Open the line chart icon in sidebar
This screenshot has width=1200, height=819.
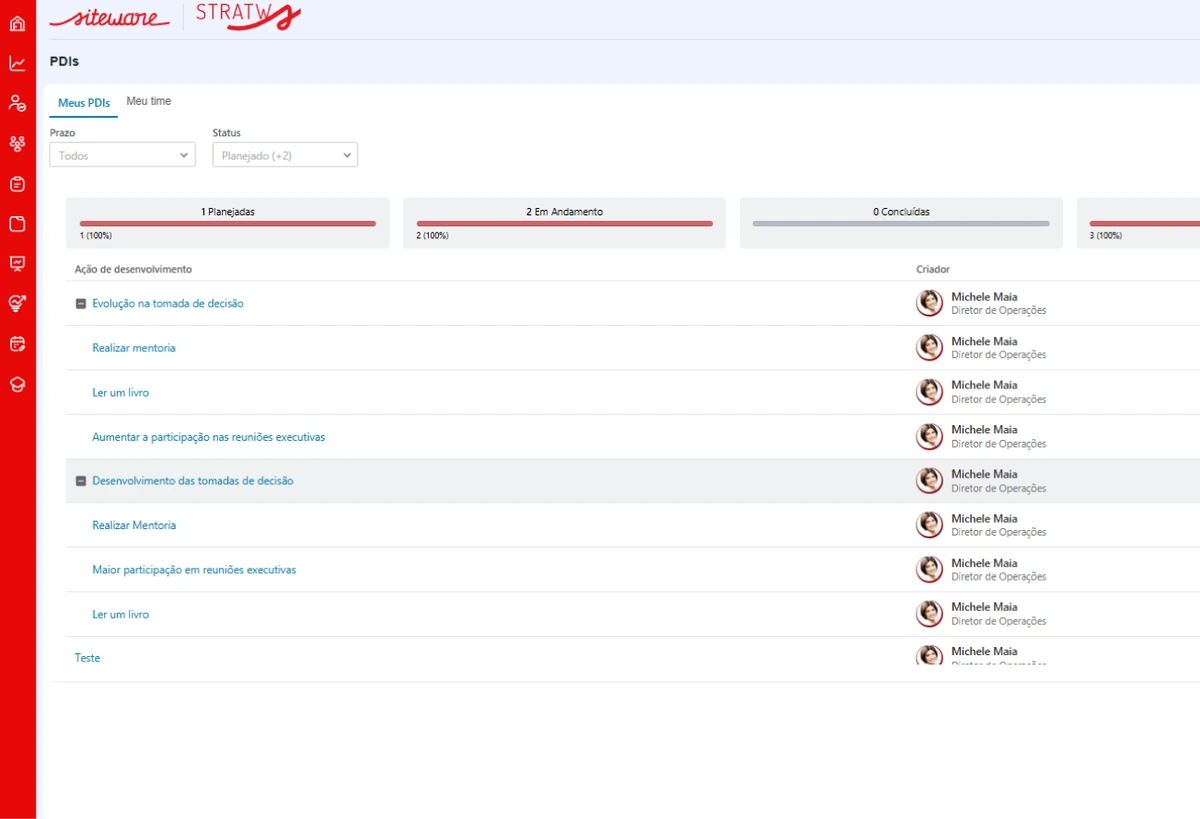click(17, 63)
